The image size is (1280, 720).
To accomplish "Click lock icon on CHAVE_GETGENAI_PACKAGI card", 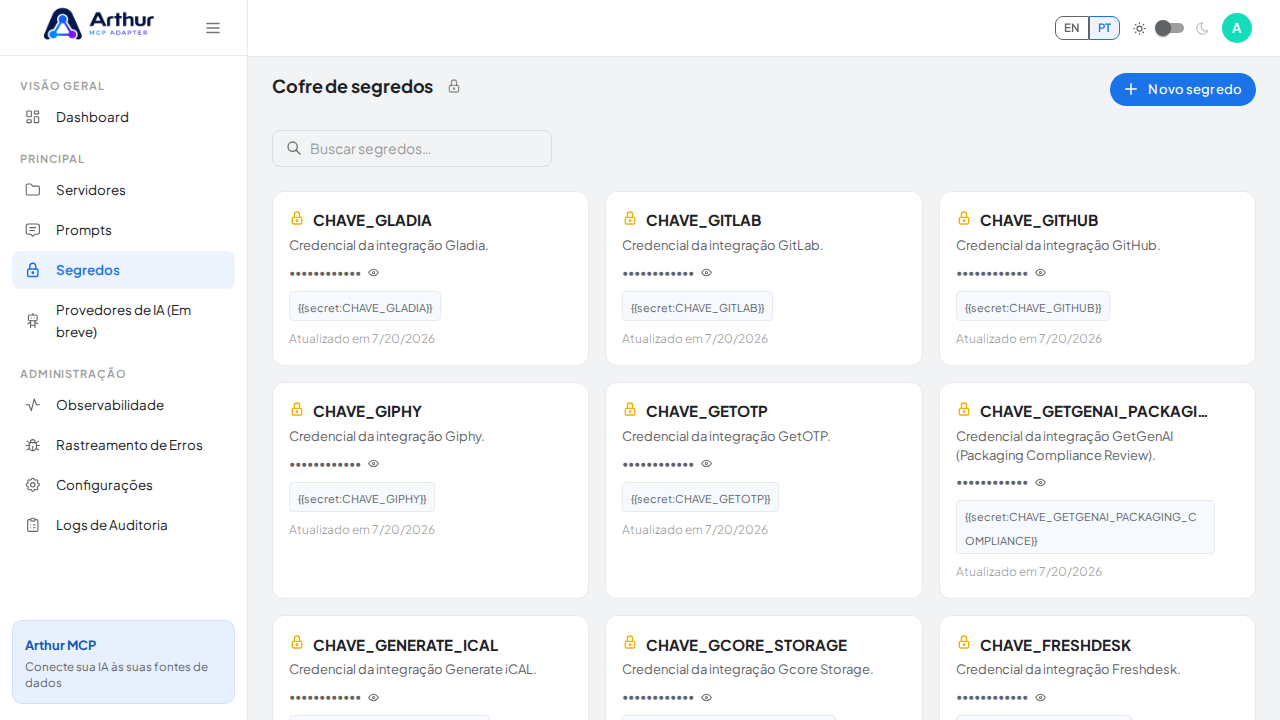I will pos(964,409).
